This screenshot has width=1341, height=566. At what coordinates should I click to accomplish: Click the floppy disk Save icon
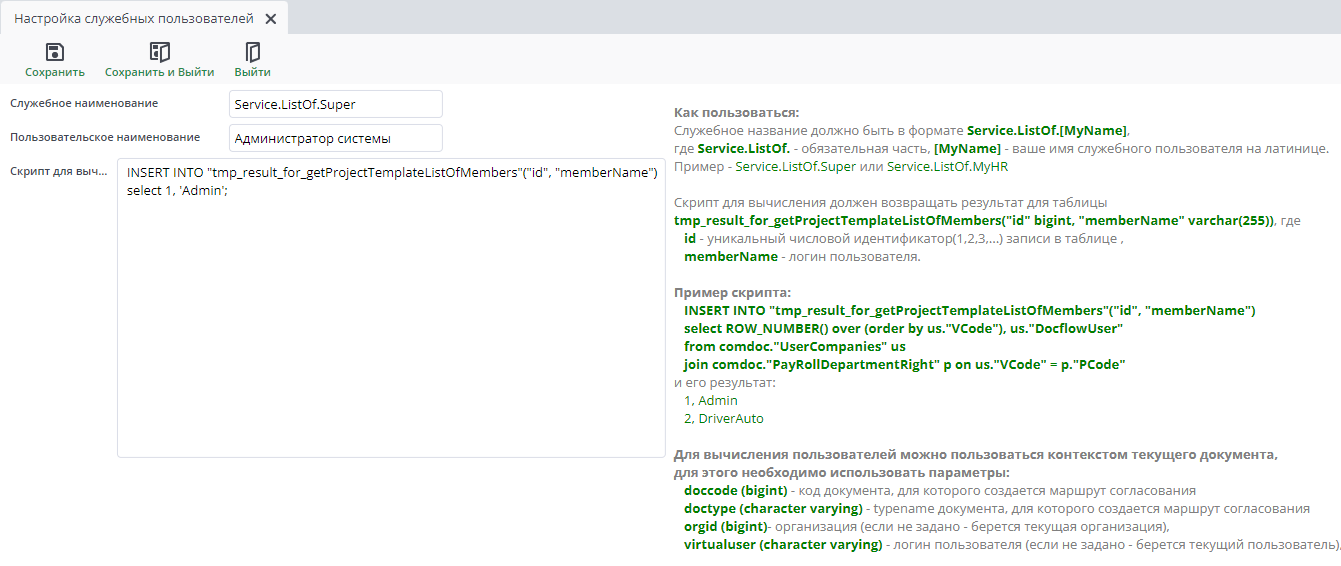tap(55, 52)
